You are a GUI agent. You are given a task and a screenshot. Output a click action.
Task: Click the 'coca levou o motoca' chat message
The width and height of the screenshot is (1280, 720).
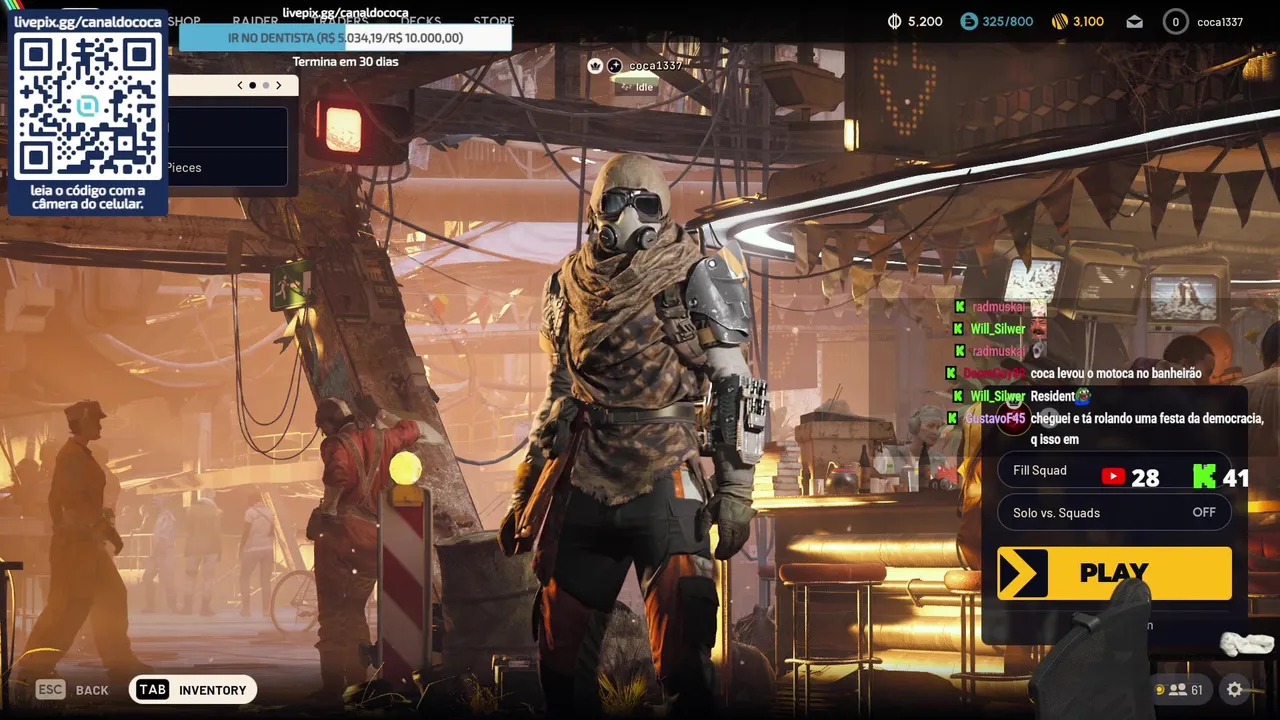pyautogui.click(x=1116, y=373)
